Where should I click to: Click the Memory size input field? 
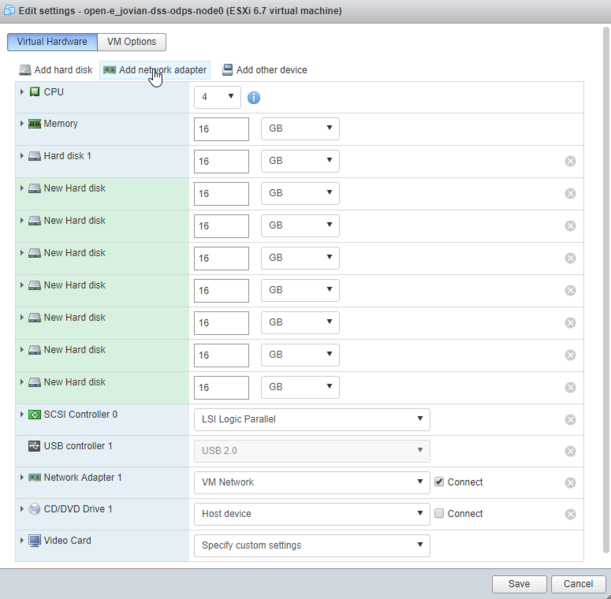pos(221,129)
